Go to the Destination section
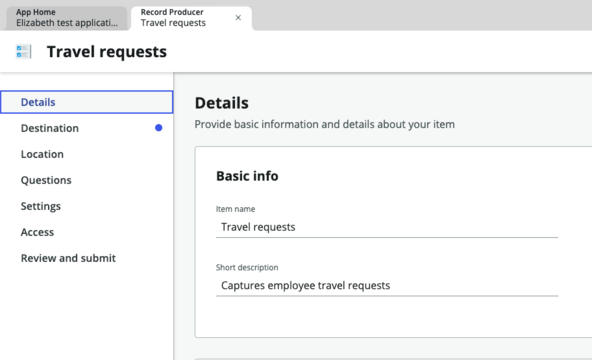 pos(87,128)
